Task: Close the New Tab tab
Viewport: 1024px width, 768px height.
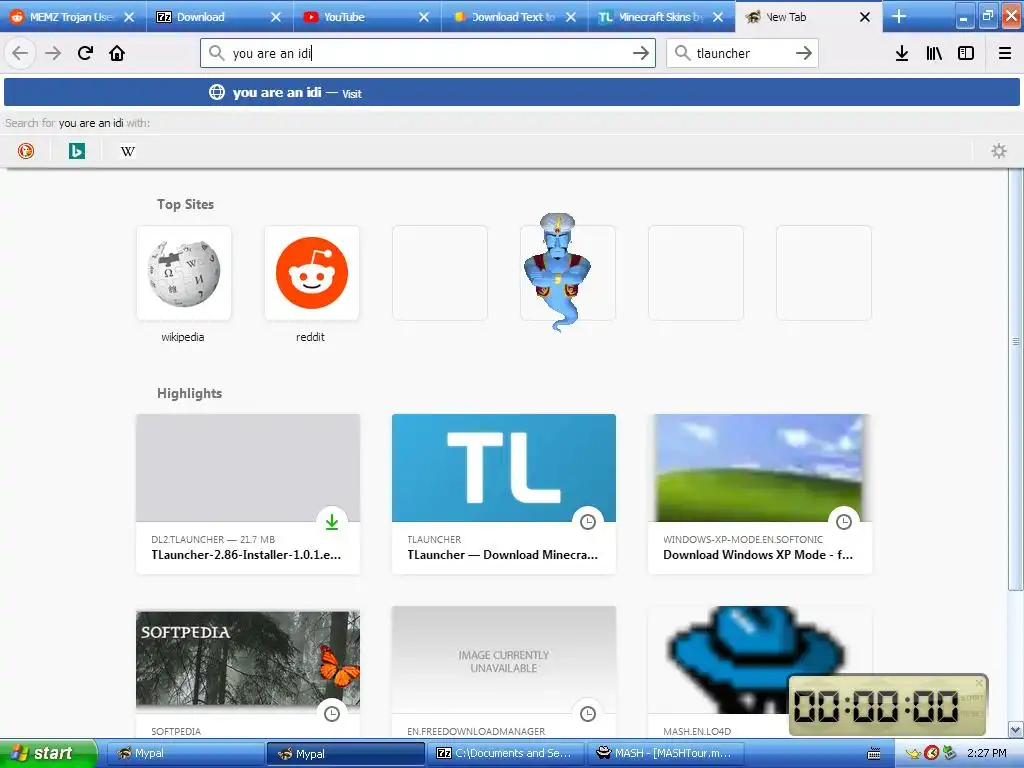Action: [x=865, y=17]
